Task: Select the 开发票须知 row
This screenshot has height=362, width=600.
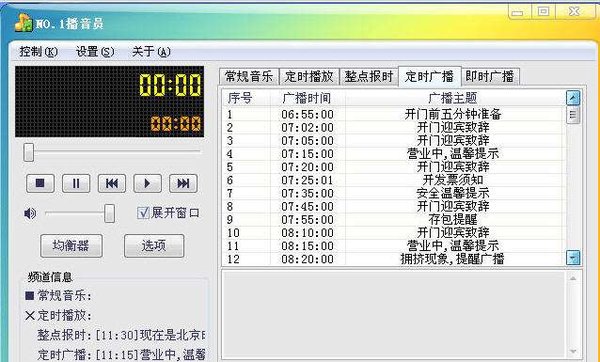Action: point(393,180)
